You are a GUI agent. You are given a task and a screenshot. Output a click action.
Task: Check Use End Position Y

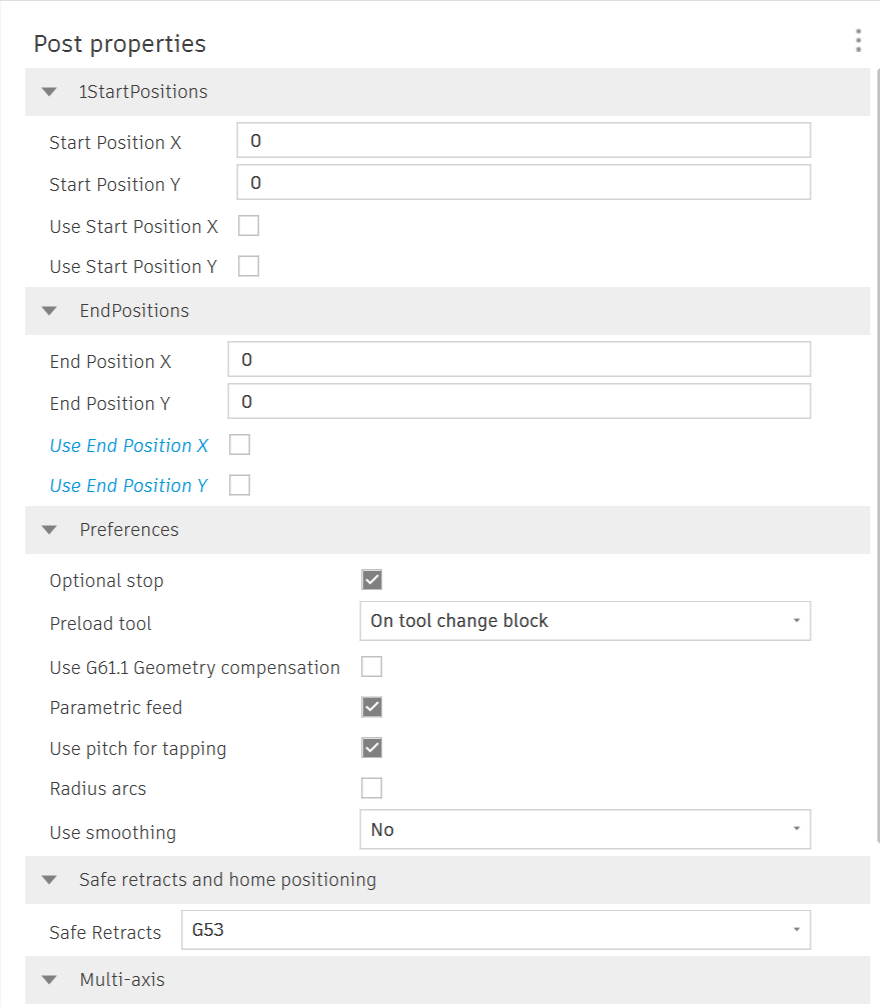coord(239,484)
